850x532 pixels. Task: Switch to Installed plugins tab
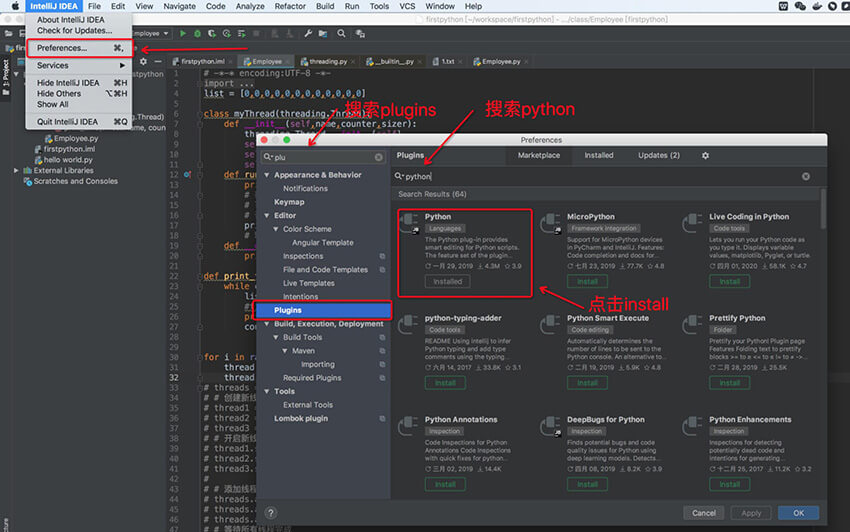[598, 156]
